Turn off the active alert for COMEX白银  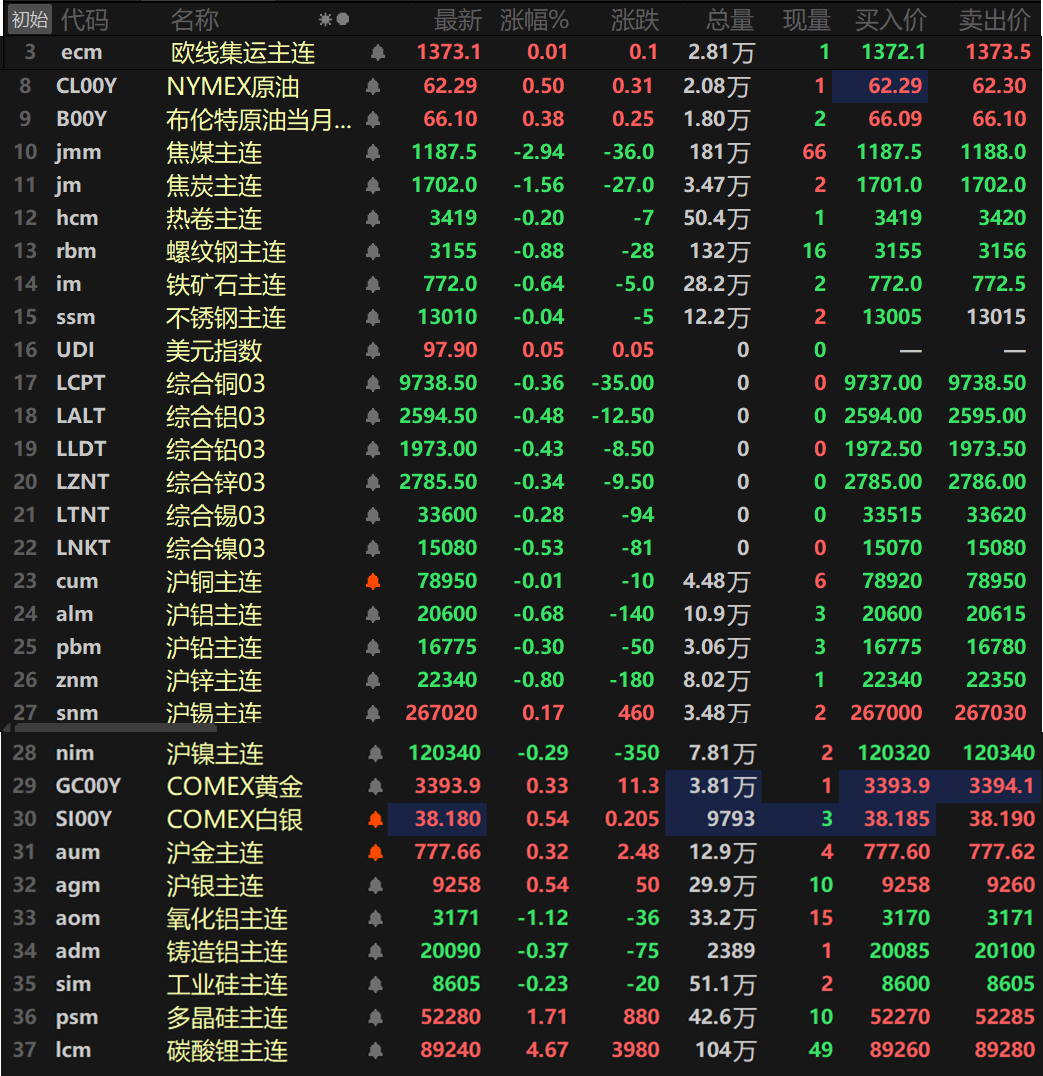coord(376,820)
